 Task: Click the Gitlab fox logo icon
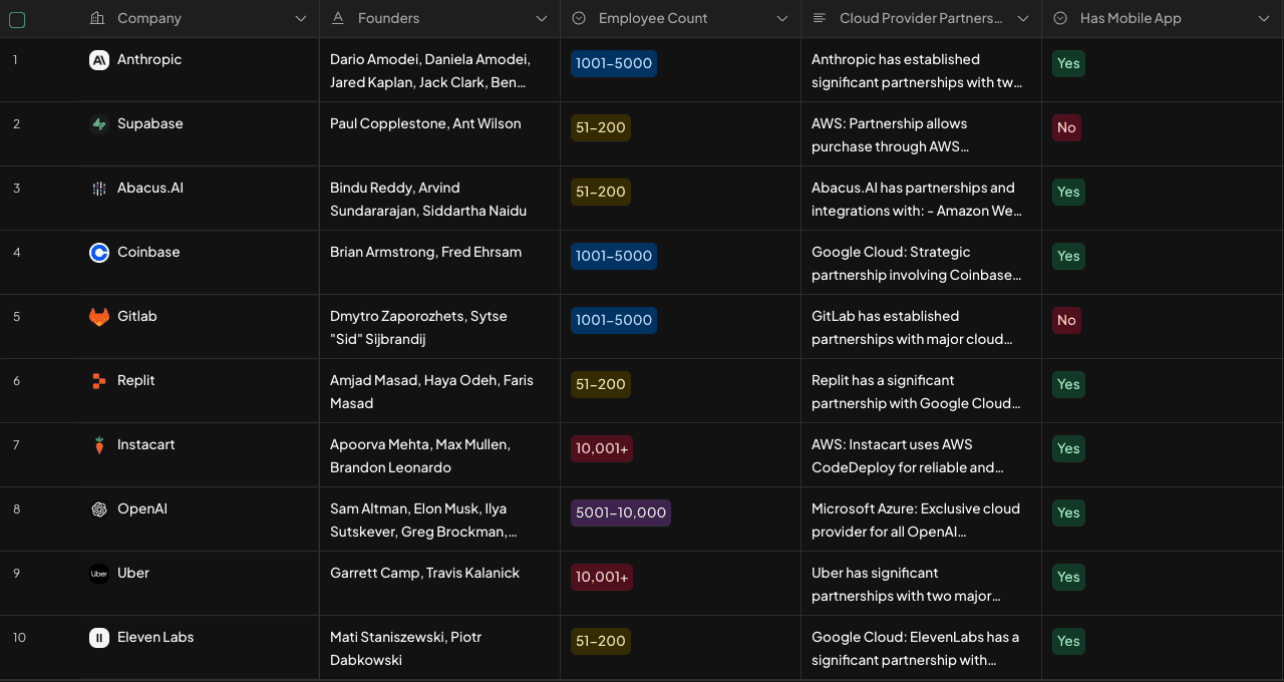99,317
